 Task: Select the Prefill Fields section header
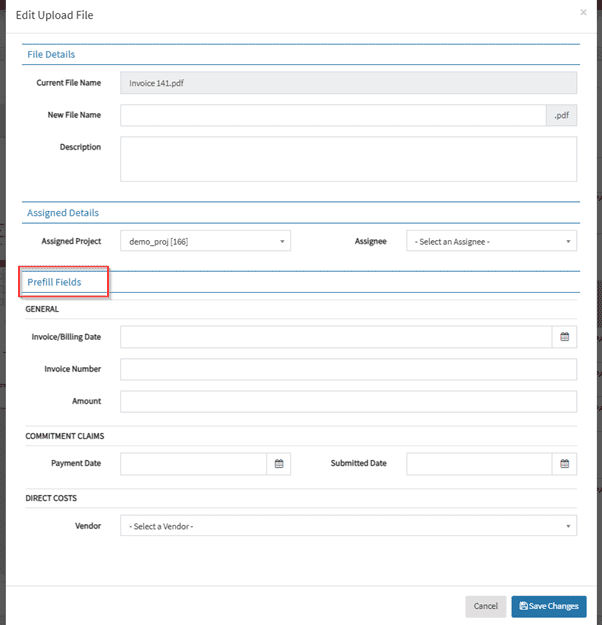(54, 283)
